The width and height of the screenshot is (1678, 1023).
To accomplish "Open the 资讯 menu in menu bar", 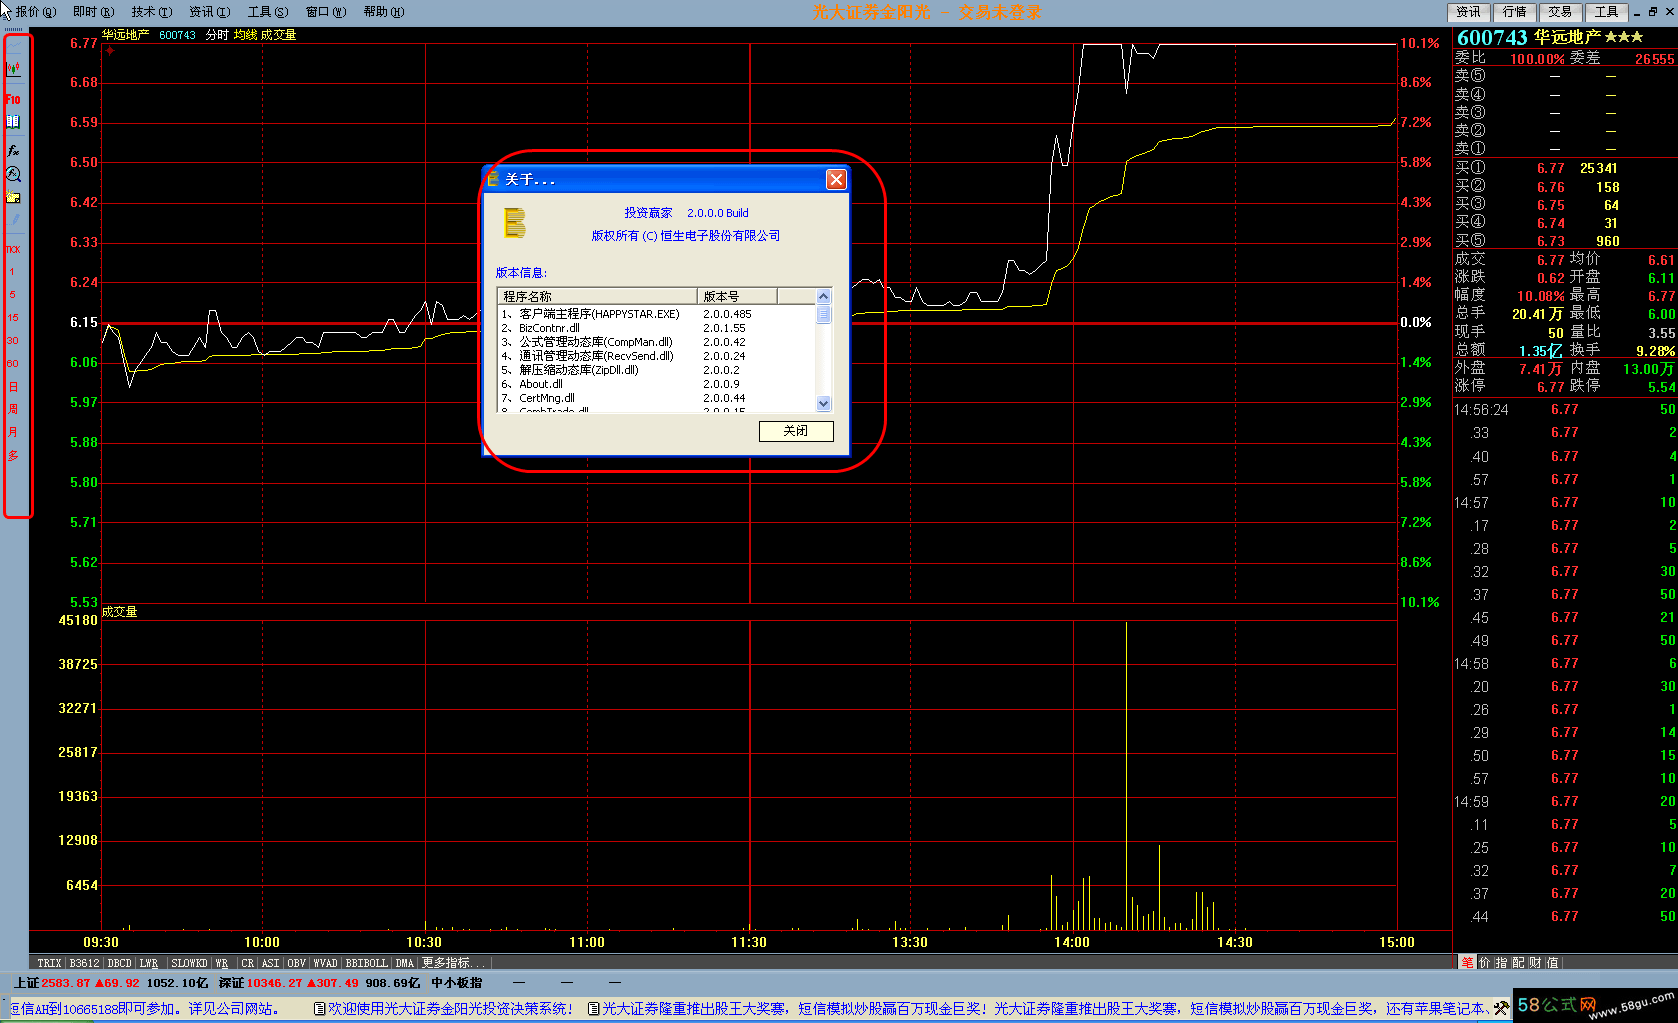I will tap(209, 12).
